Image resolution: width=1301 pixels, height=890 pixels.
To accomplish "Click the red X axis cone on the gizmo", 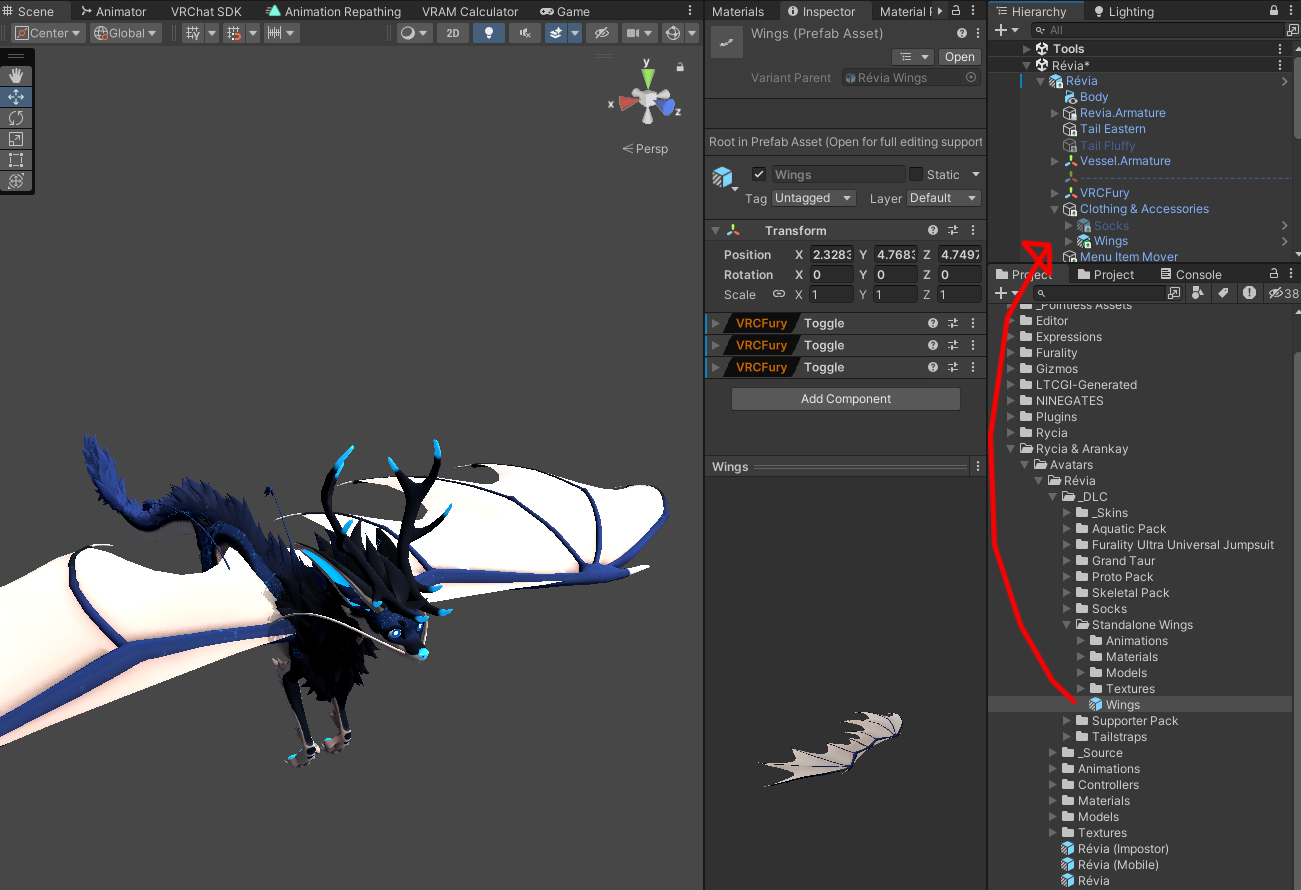I will click(x=628, y=102).
